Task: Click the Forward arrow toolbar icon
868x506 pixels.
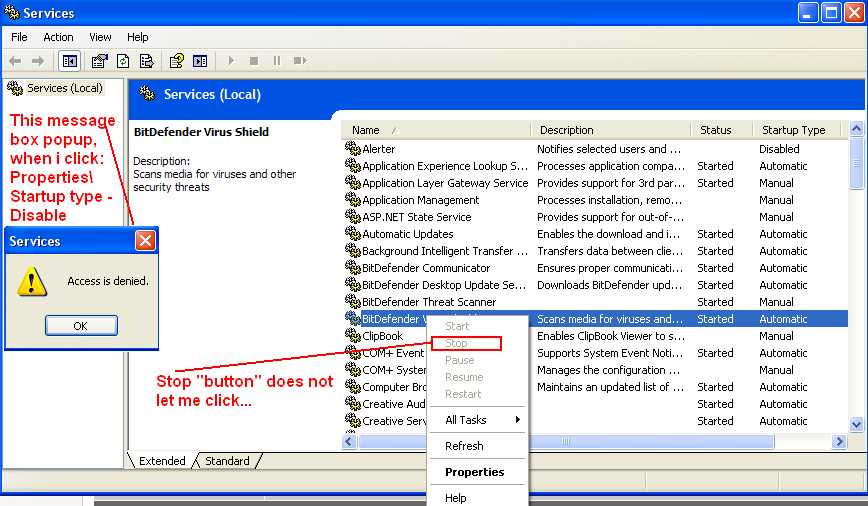Action: pyautogui.click(x=38, y=61)
